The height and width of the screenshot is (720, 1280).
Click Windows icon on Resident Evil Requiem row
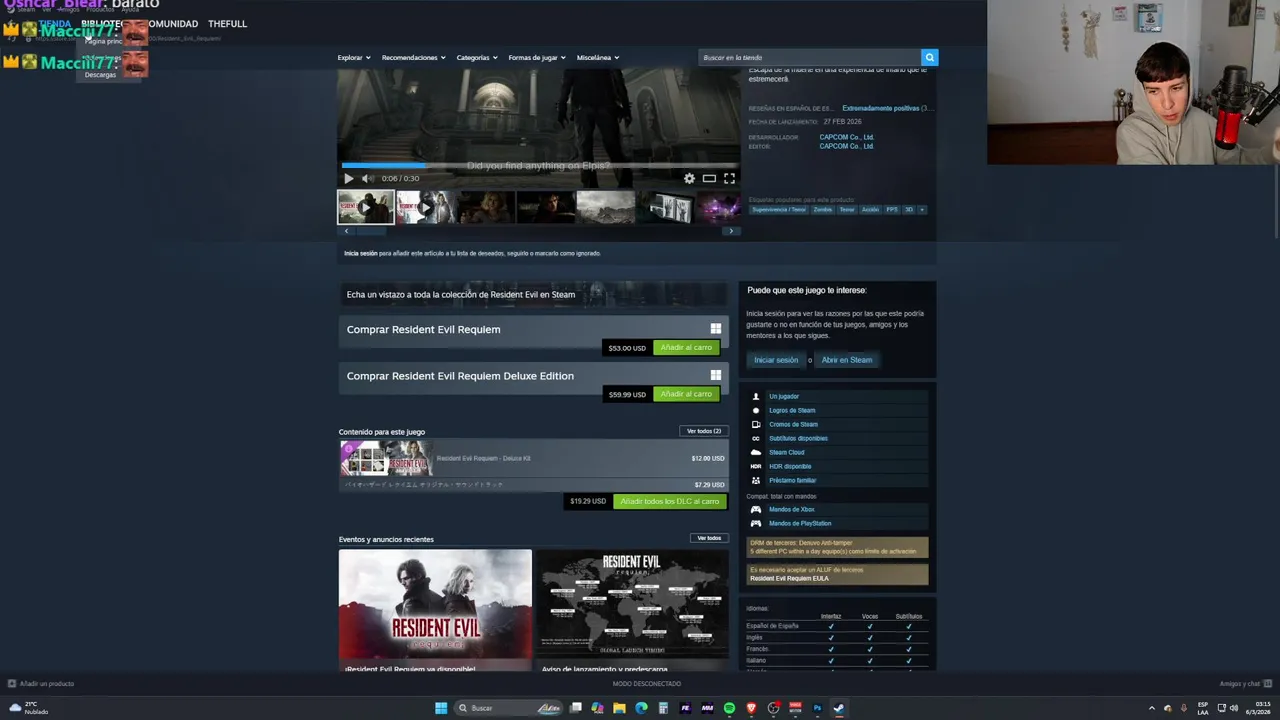716,329
